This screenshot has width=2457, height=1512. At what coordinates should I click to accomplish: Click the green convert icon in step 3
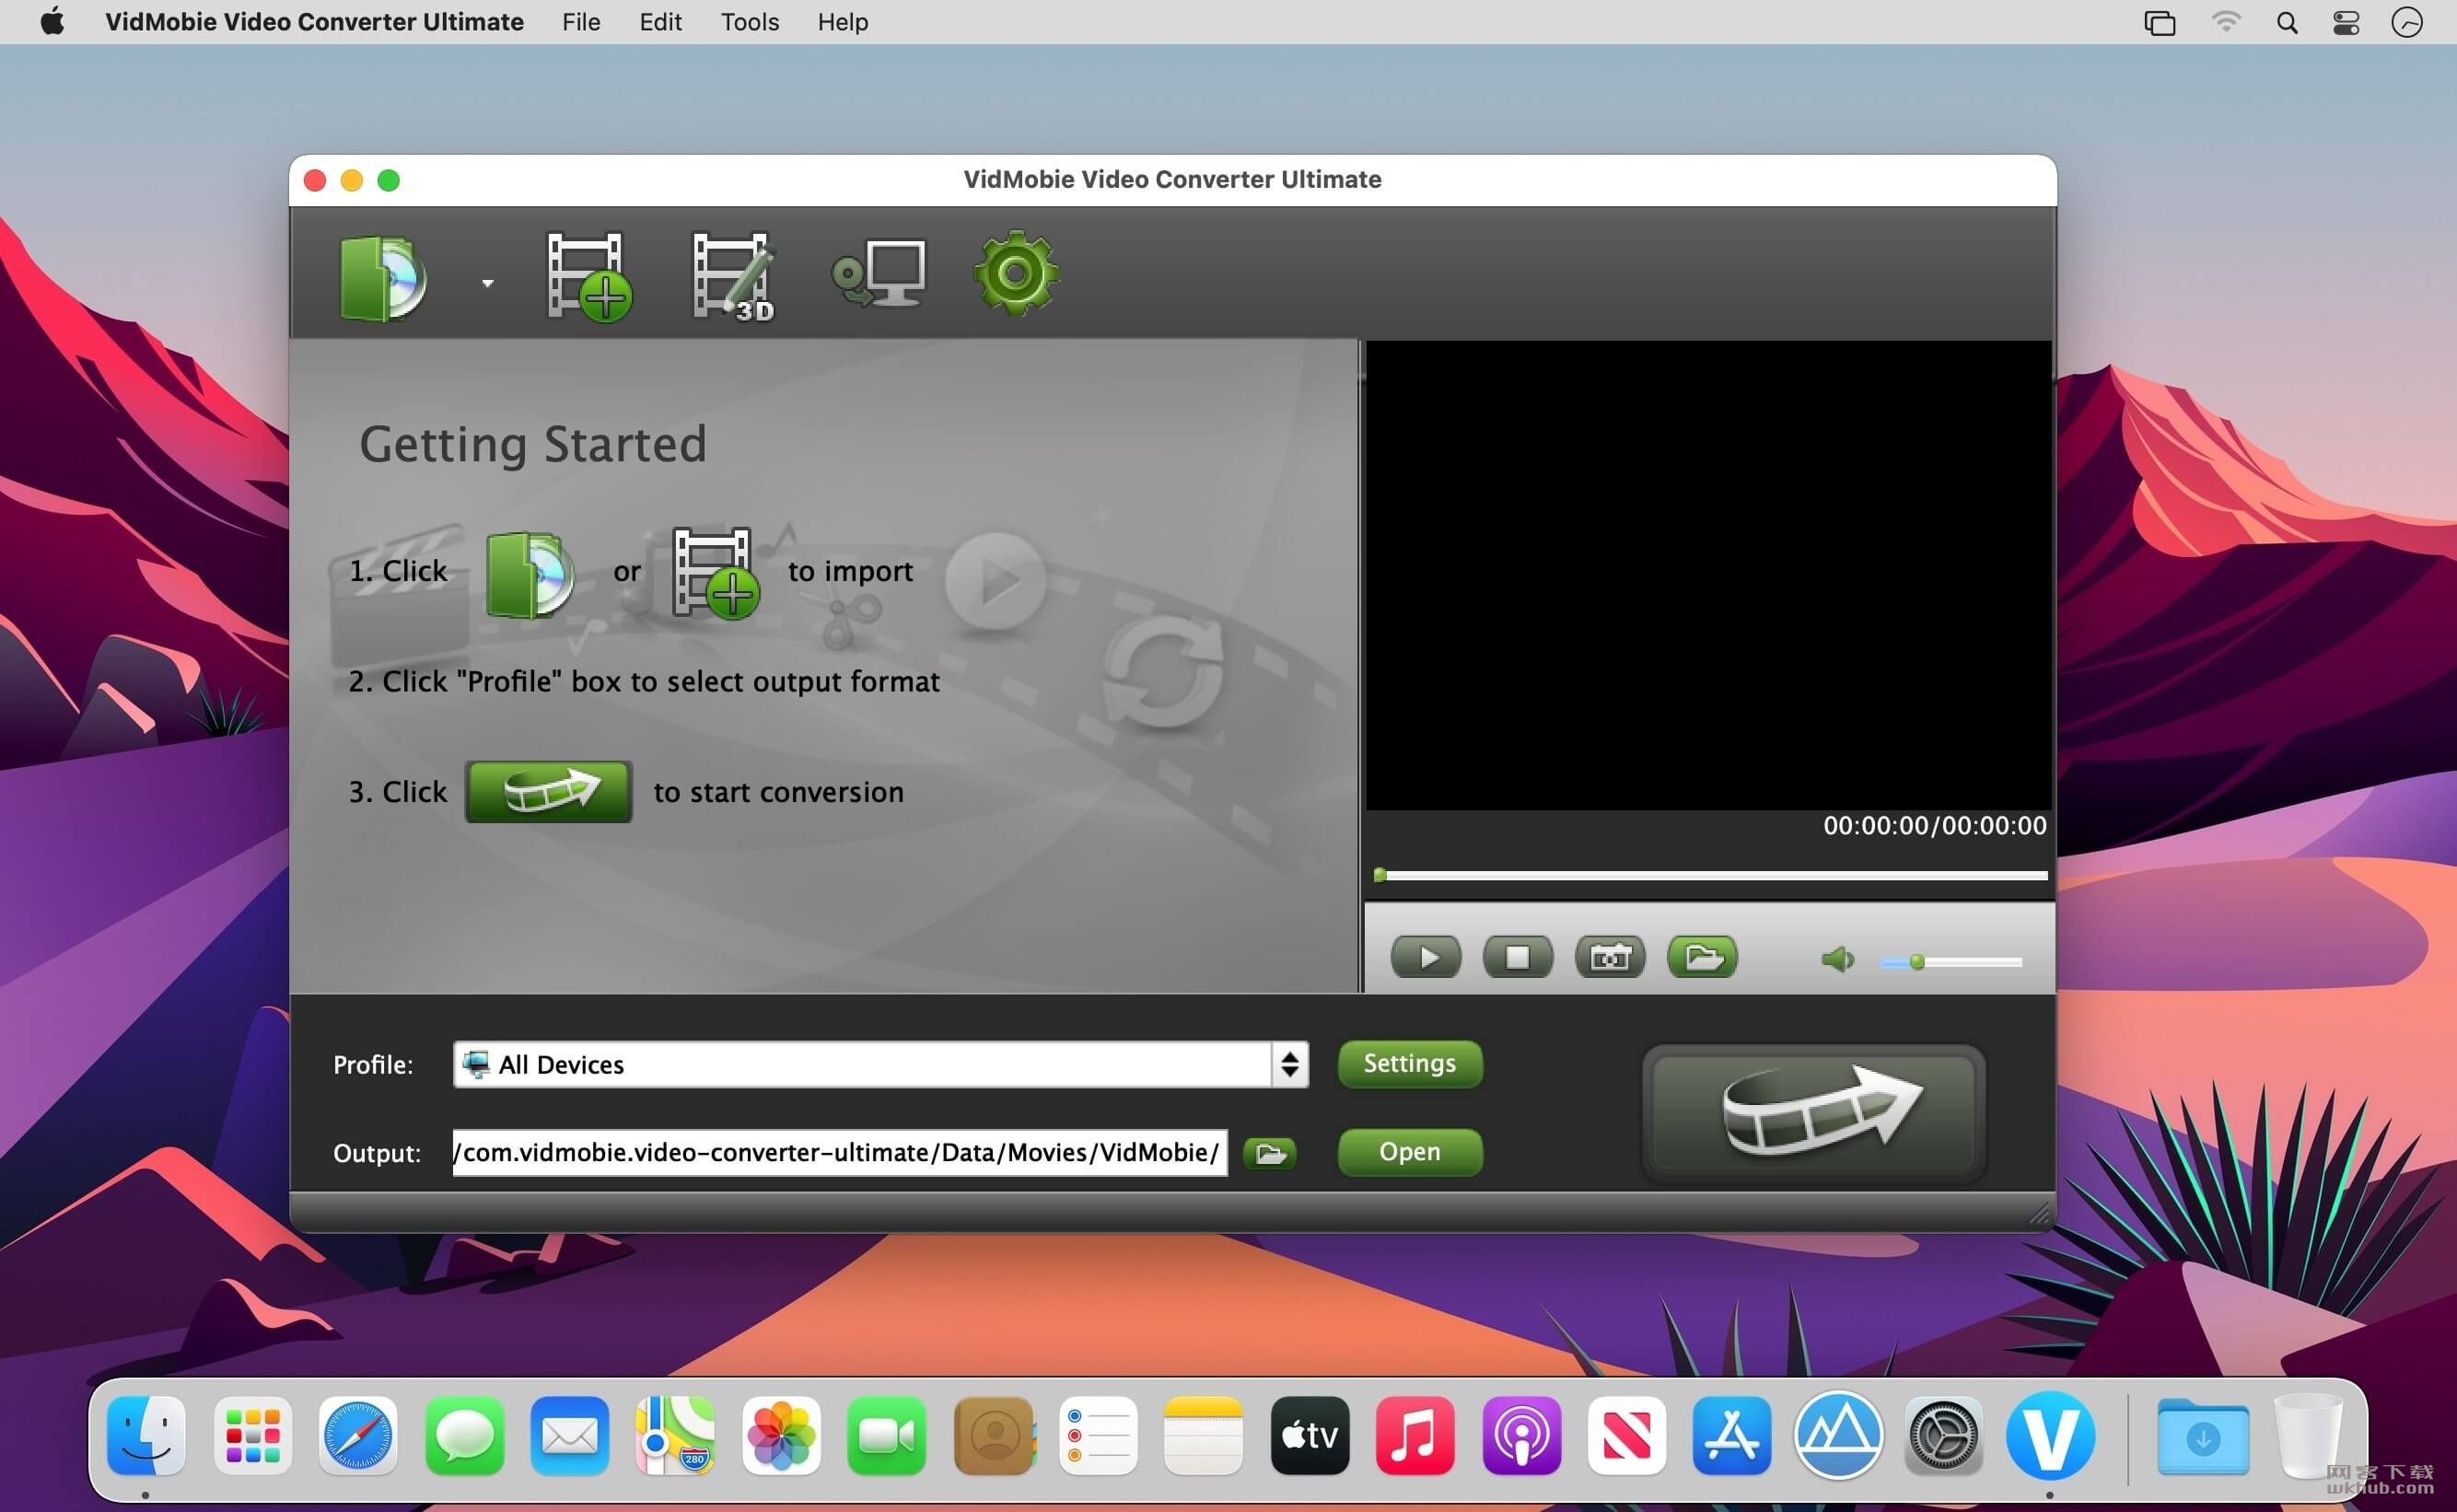548,791
